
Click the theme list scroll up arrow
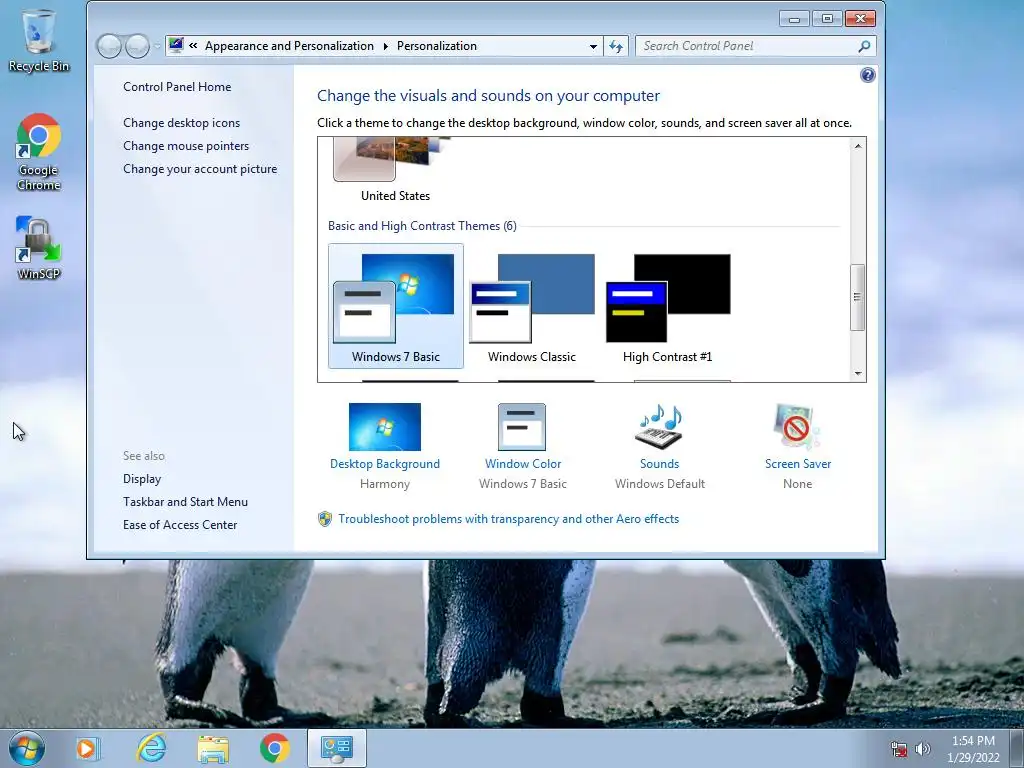pos(857,146)
